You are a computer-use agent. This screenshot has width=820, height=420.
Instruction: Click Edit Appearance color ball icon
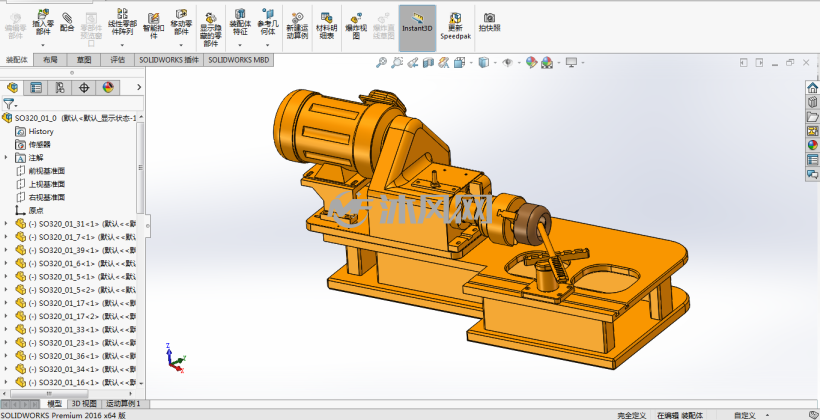coord(531,63)
